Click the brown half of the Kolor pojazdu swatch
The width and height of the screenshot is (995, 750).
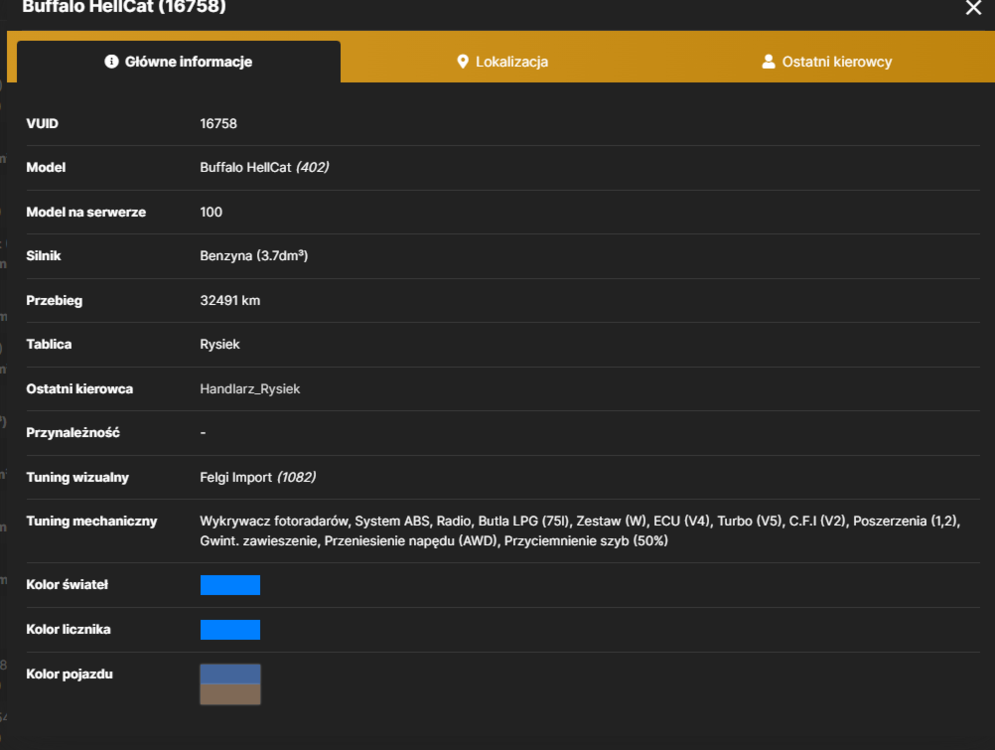(x=230, y=694)
